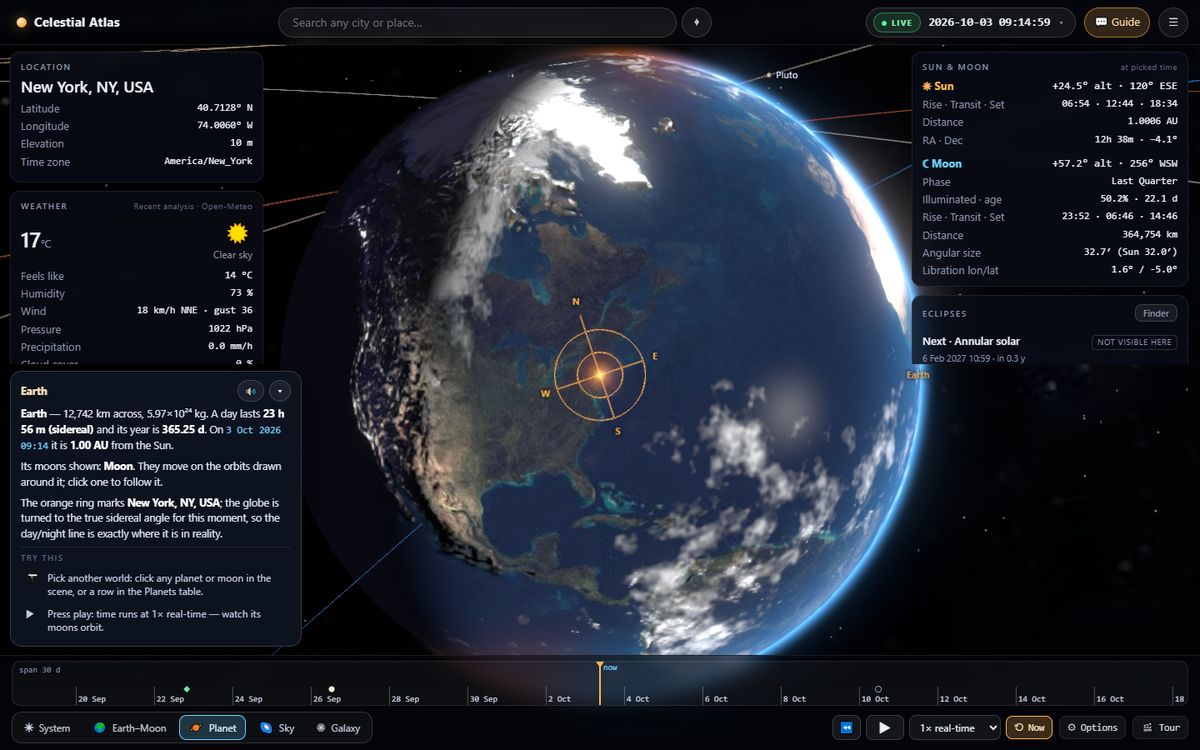Open the Guide button
Viewport: 1200px width, 750px height.
(1117, 22)
